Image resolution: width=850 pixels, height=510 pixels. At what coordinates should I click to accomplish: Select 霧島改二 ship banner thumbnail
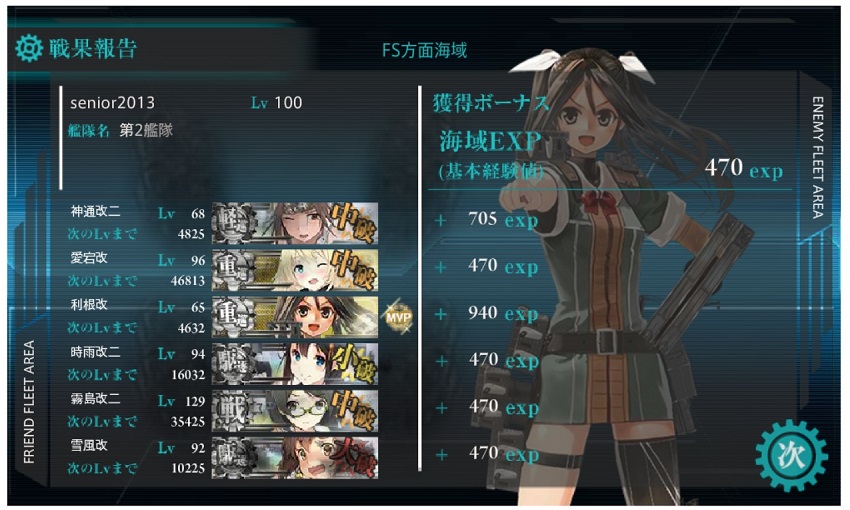[x=295, y=411]
